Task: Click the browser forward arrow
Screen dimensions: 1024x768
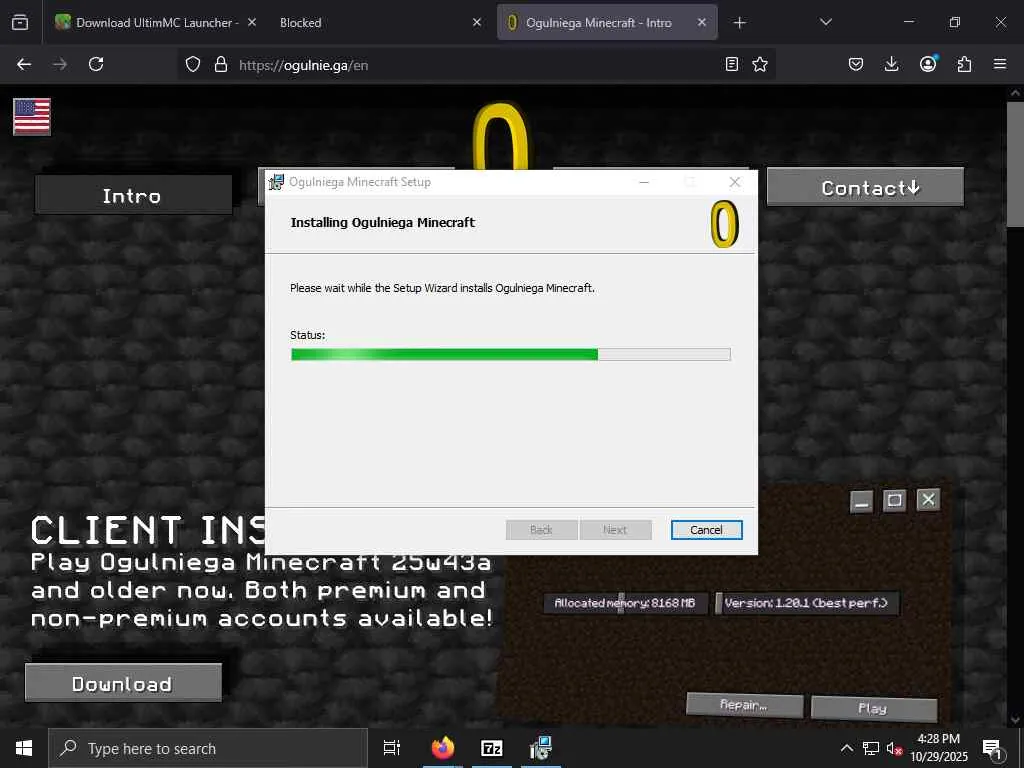Action: (59, 64)
